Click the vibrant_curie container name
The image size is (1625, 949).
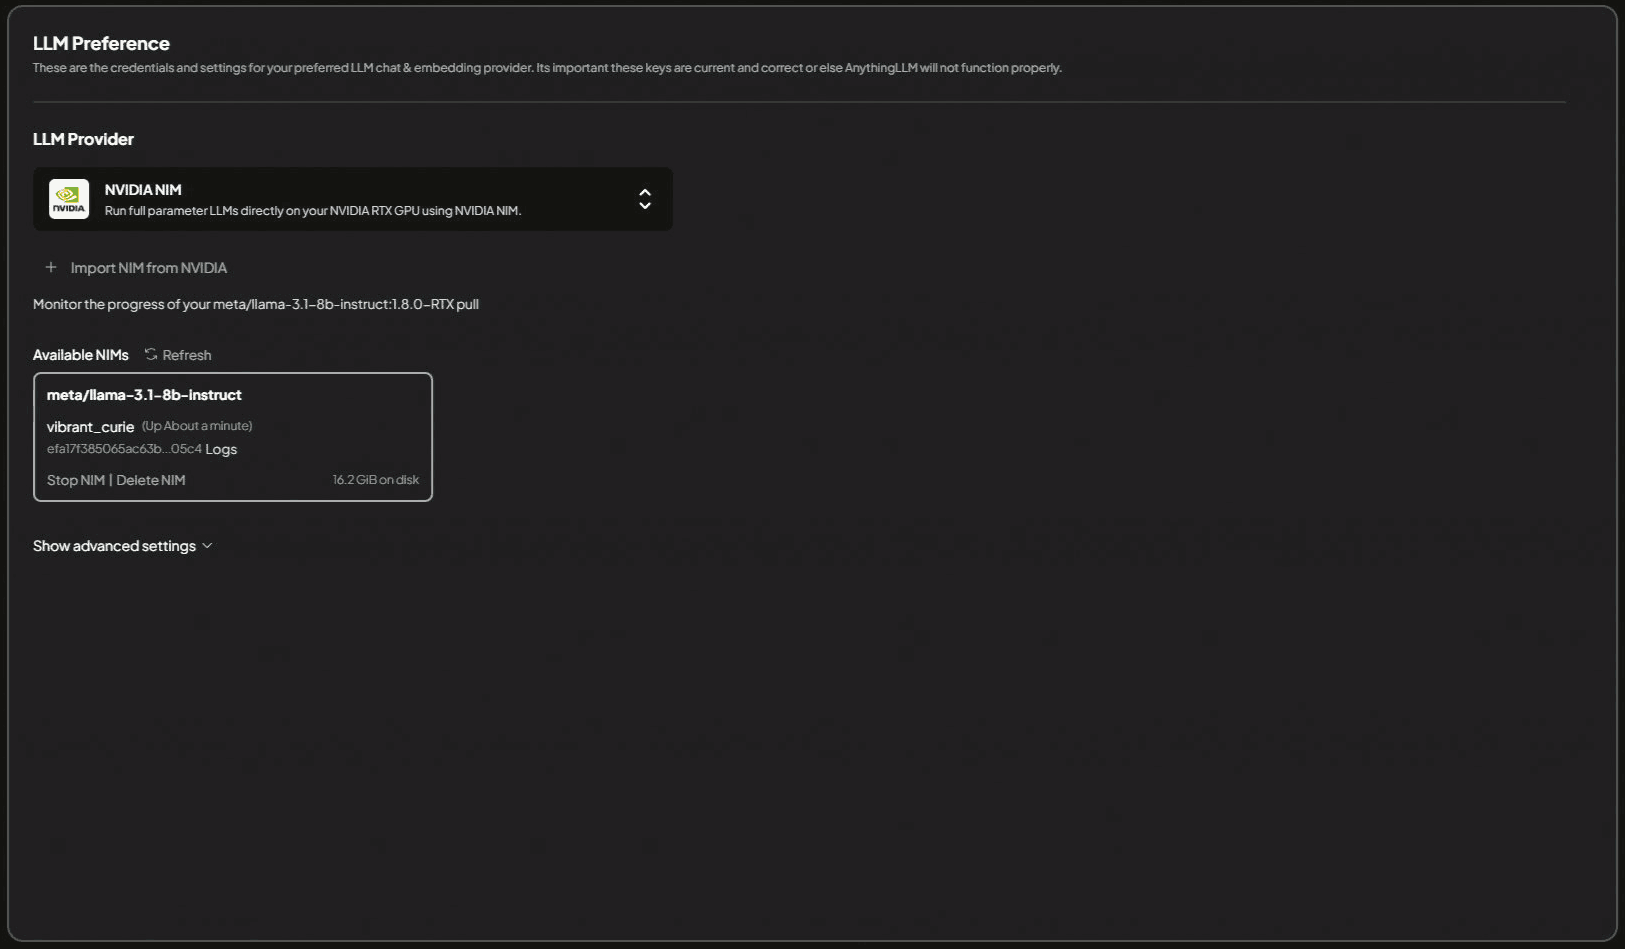90,427
